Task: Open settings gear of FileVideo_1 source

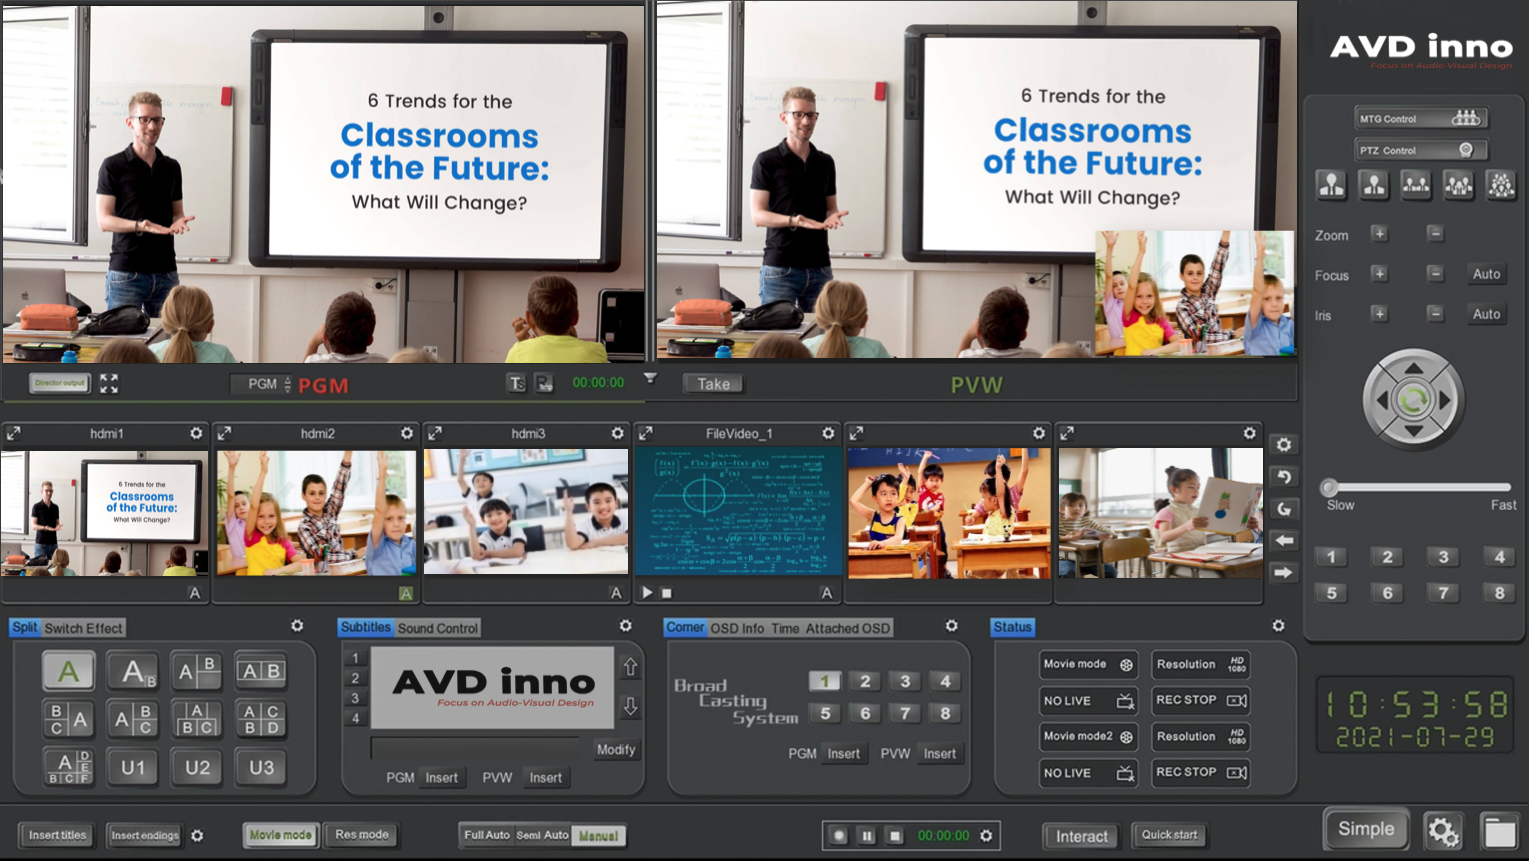Action: coord(828,433)
